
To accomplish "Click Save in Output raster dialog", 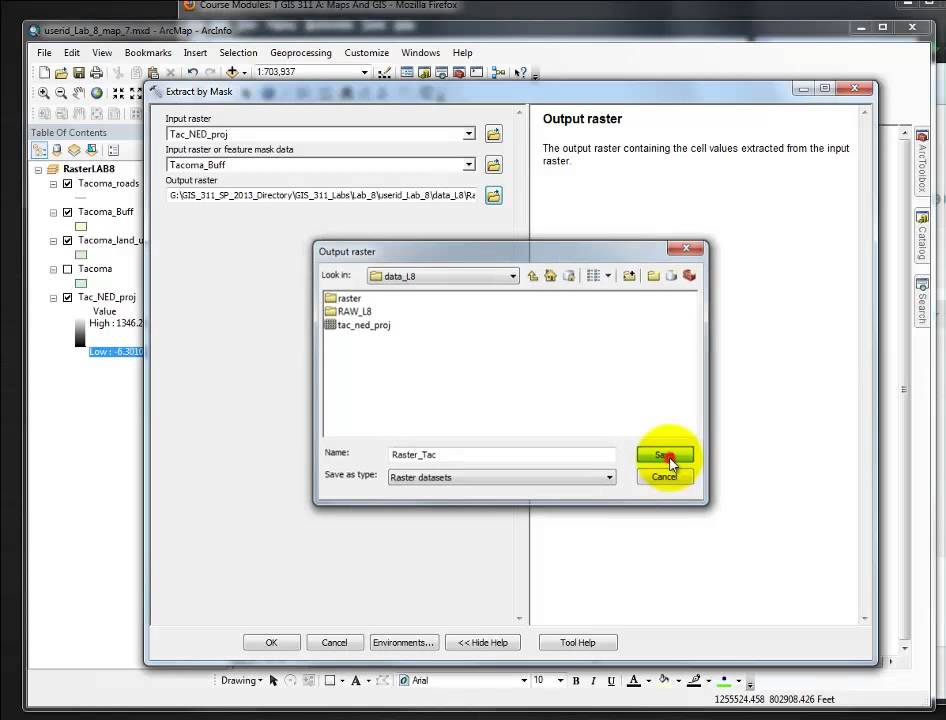I will pos(665,454).
